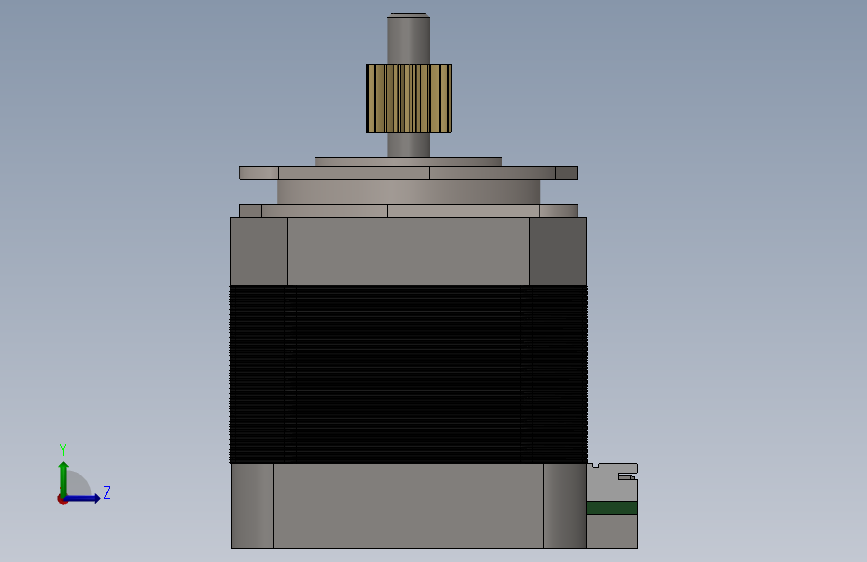
Task: Click the green Y axis arrow of the triad
Action: click(64, 478)
